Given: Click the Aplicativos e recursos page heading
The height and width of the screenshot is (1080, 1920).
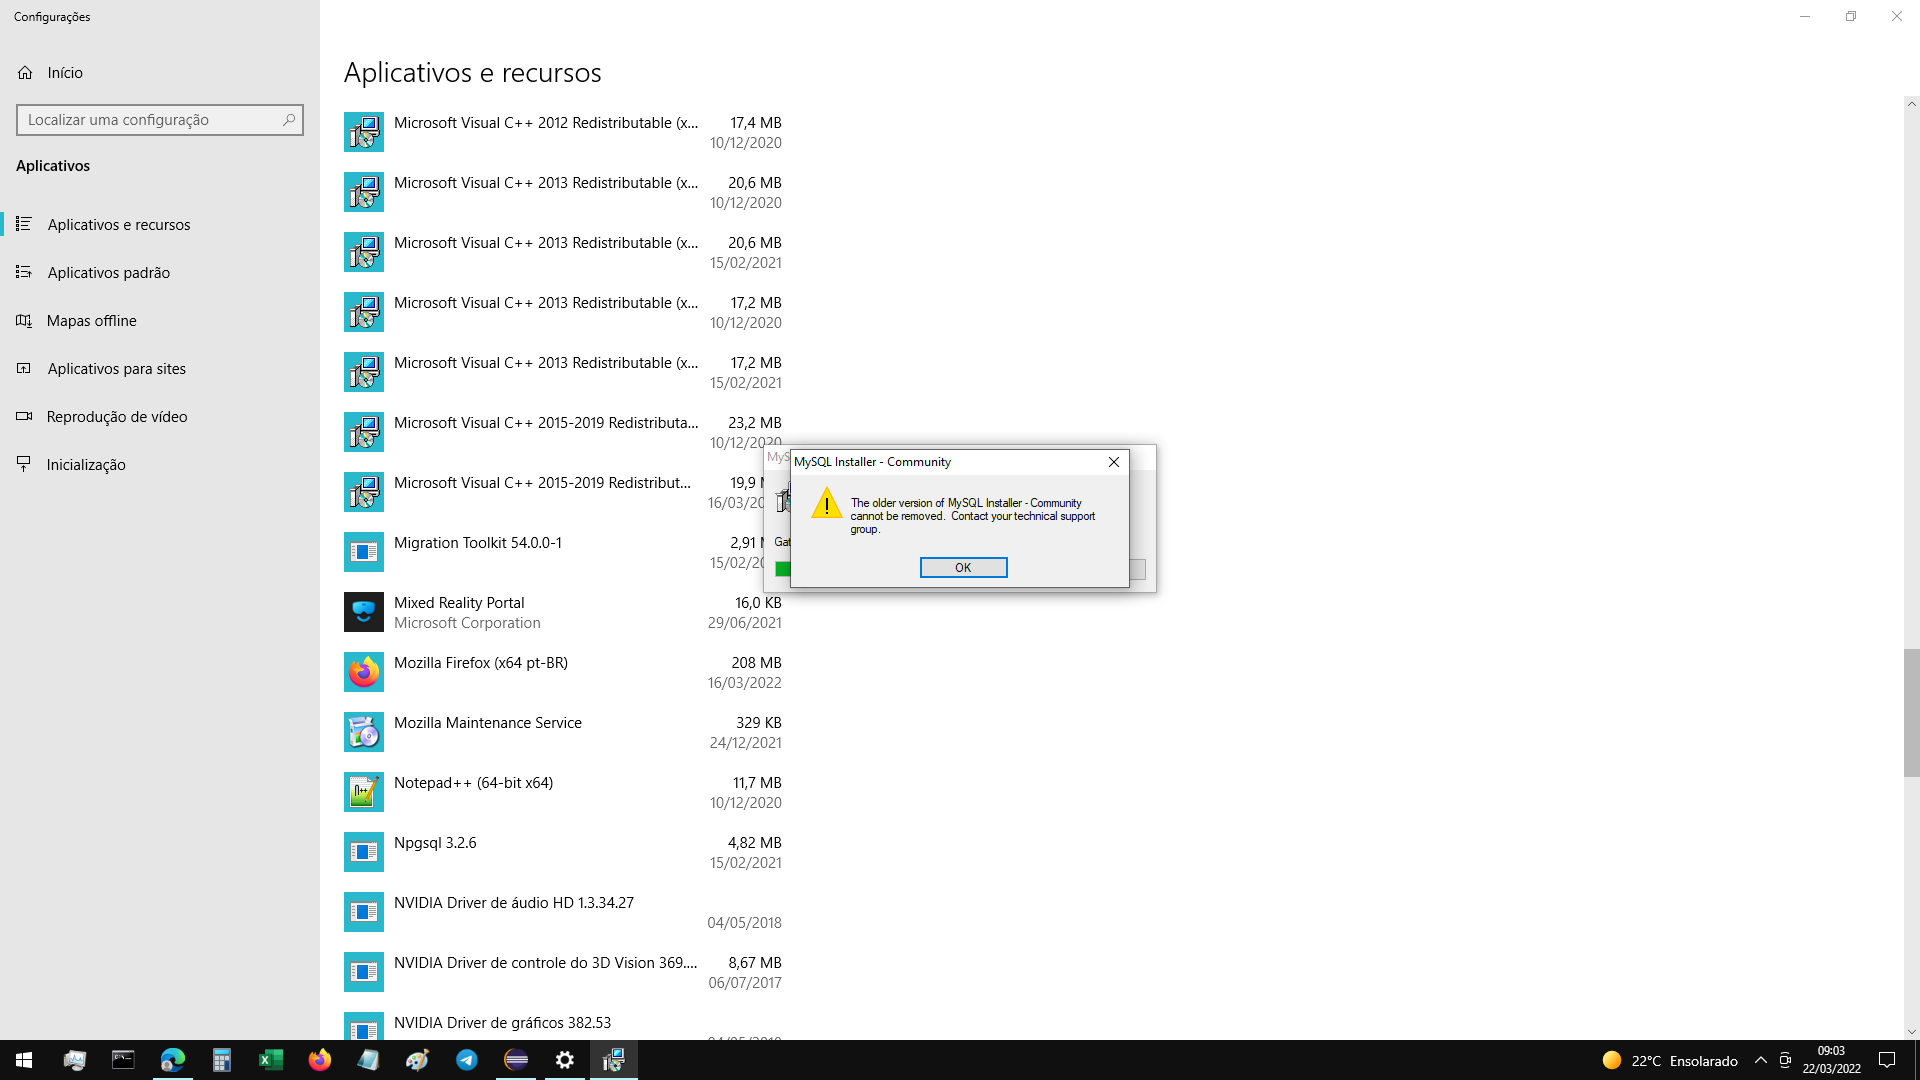Looking at the screenshot, I should point(472,73).
